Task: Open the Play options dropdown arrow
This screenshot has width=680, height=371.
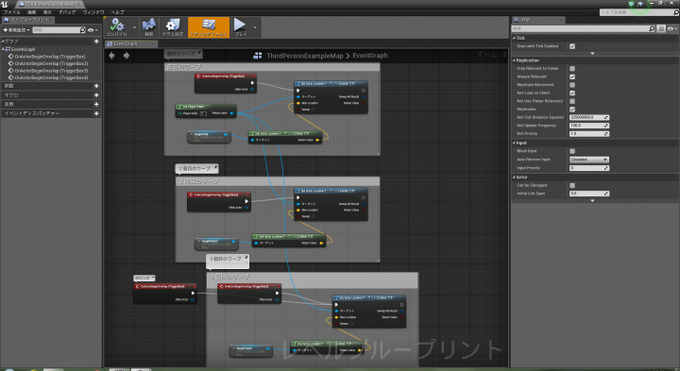Action: (255, 27)
